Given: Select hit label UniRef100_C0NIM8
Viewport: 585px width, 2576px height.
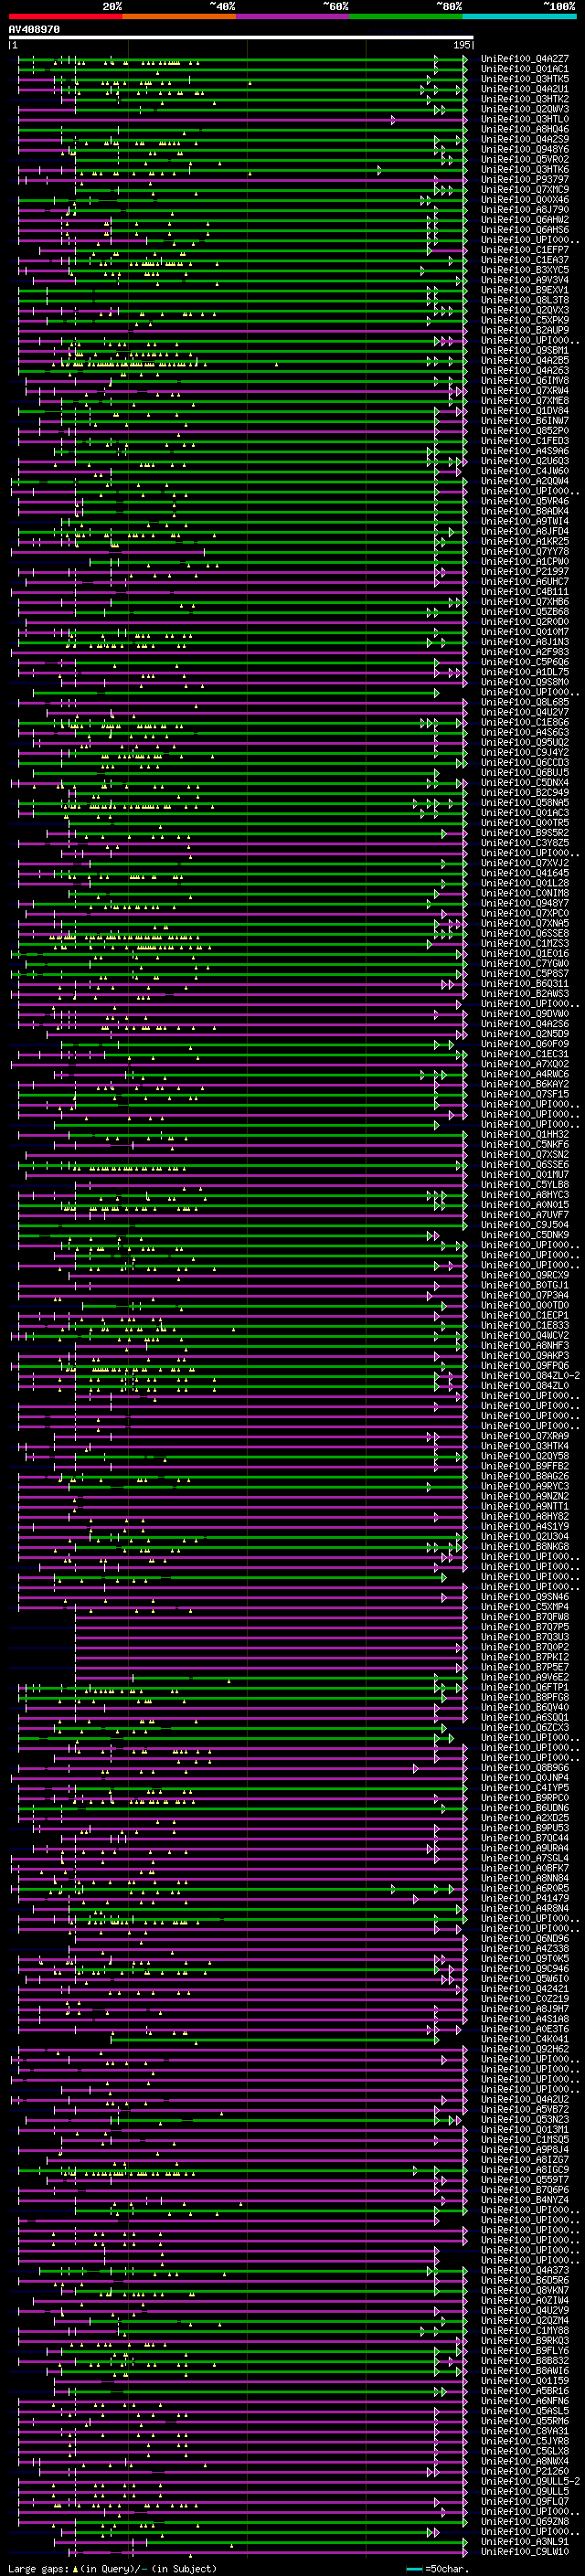Looking at the screenshot, I should pos(525,893).
